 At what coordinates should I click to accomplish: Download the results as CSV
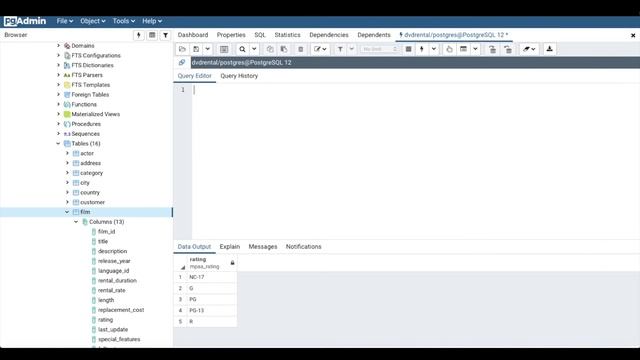[549, 49]
